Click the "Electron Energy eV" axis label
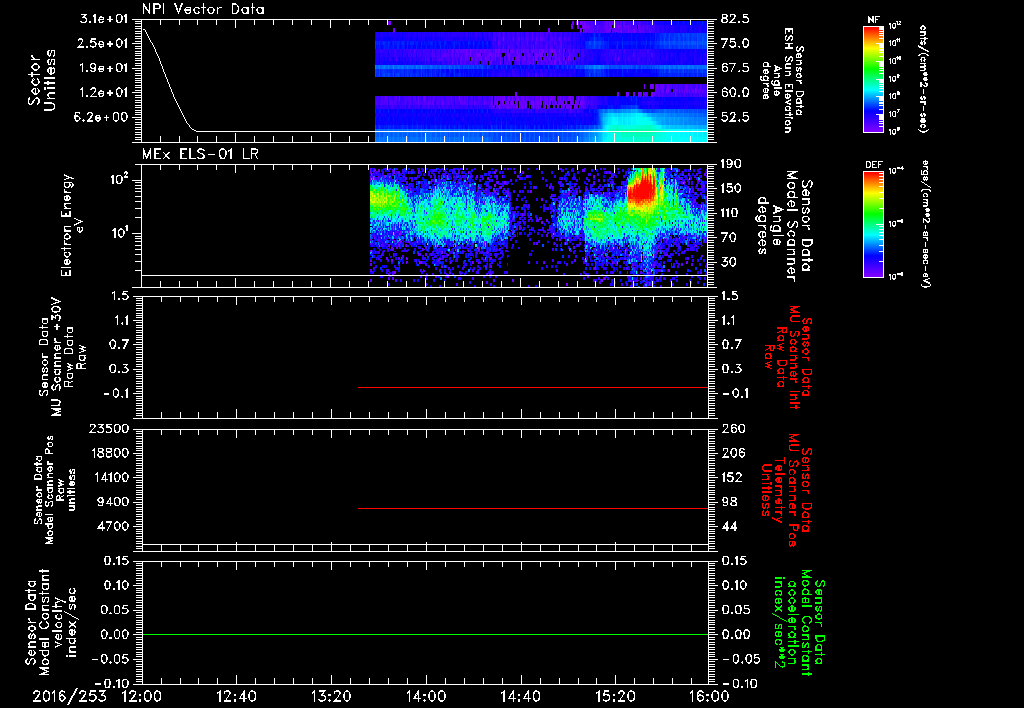 [73, 225]
